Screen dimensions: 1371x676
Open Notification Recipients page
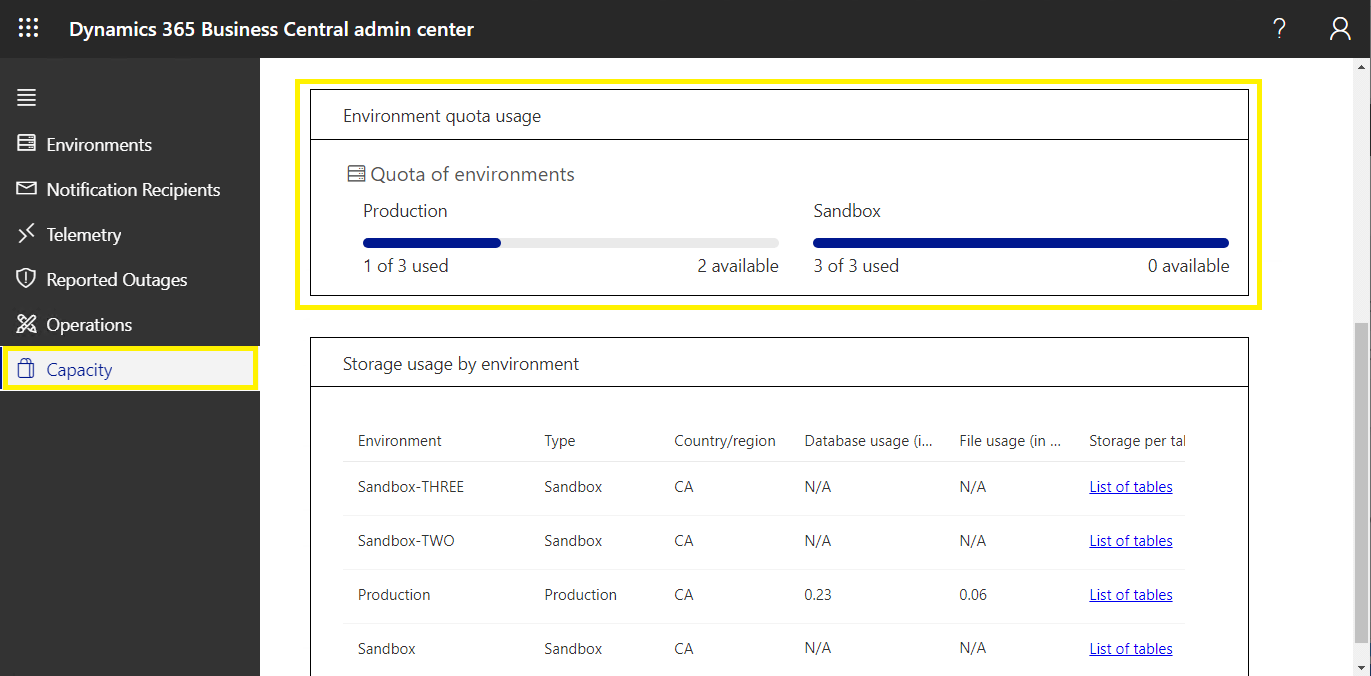tap(133, 189)
